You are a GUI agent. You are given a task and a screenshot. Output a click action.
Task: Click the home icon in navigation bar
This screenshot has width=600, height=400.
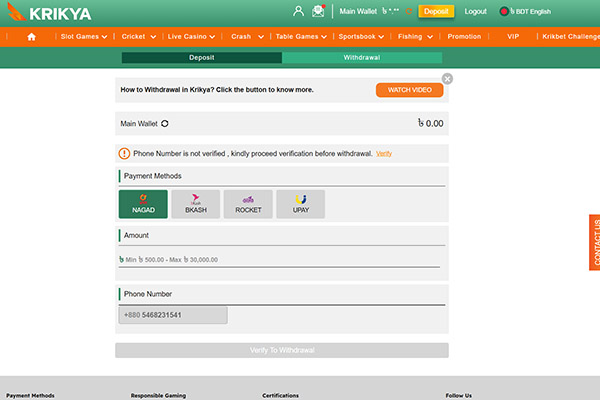tap(31, 36)
